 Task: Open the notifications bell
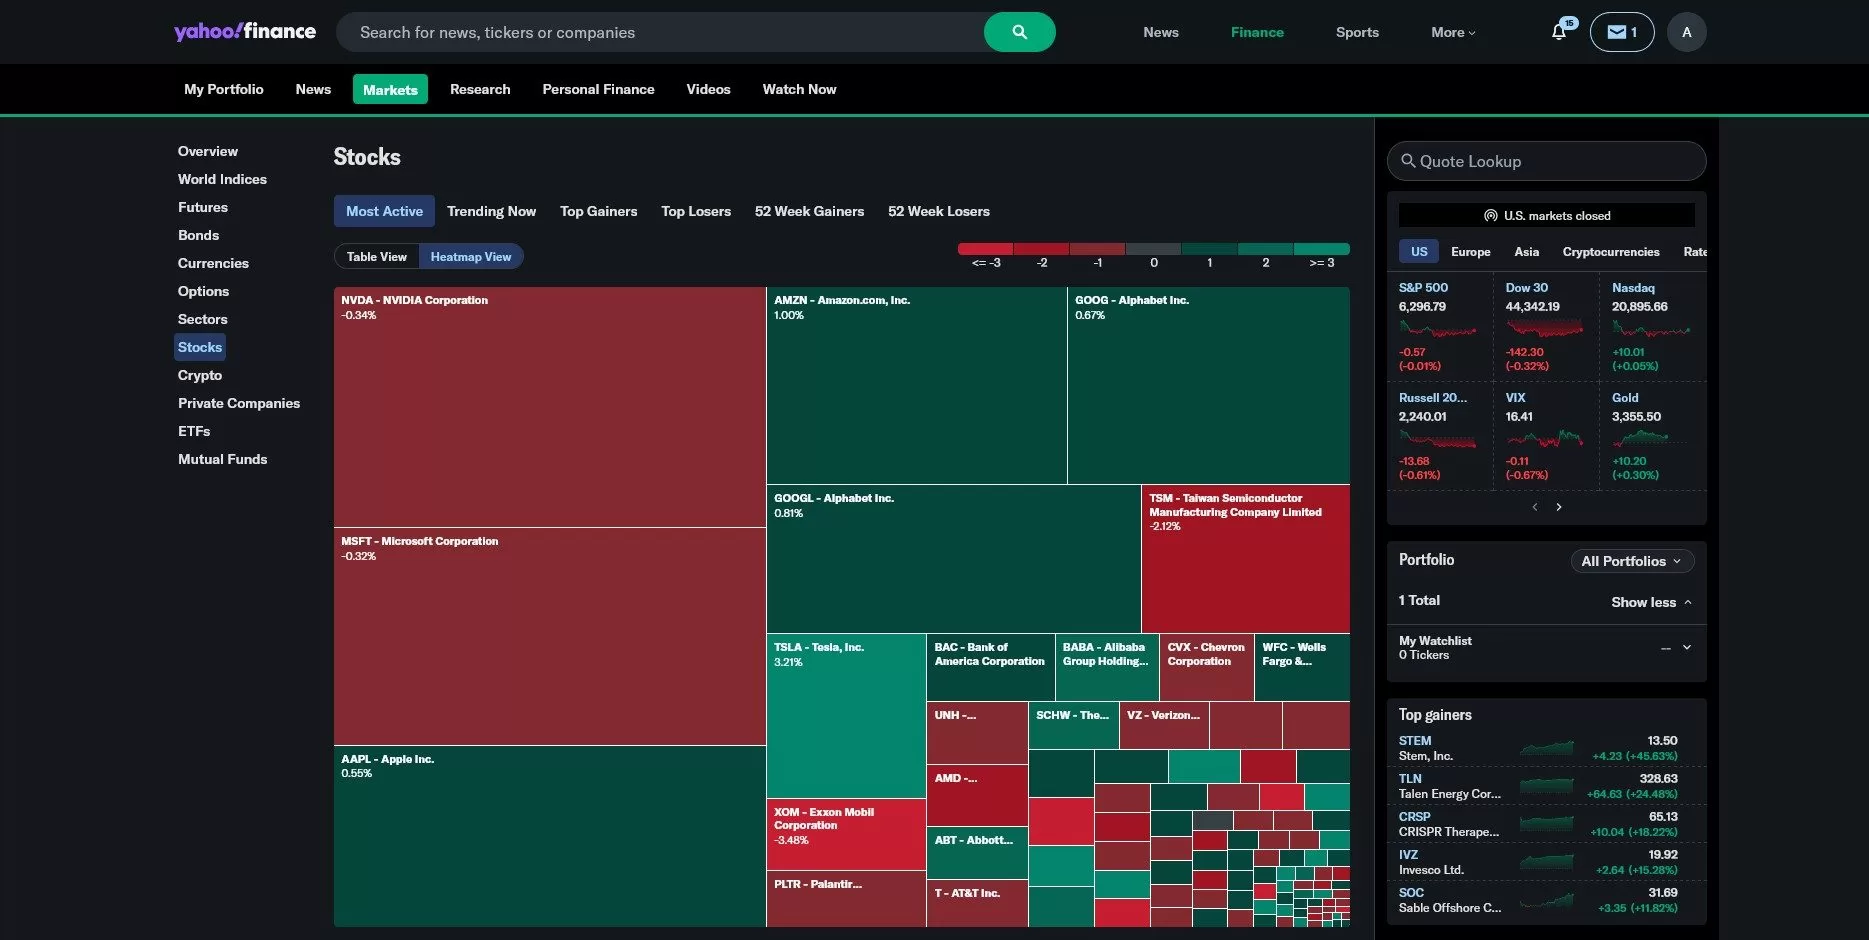1559,32
